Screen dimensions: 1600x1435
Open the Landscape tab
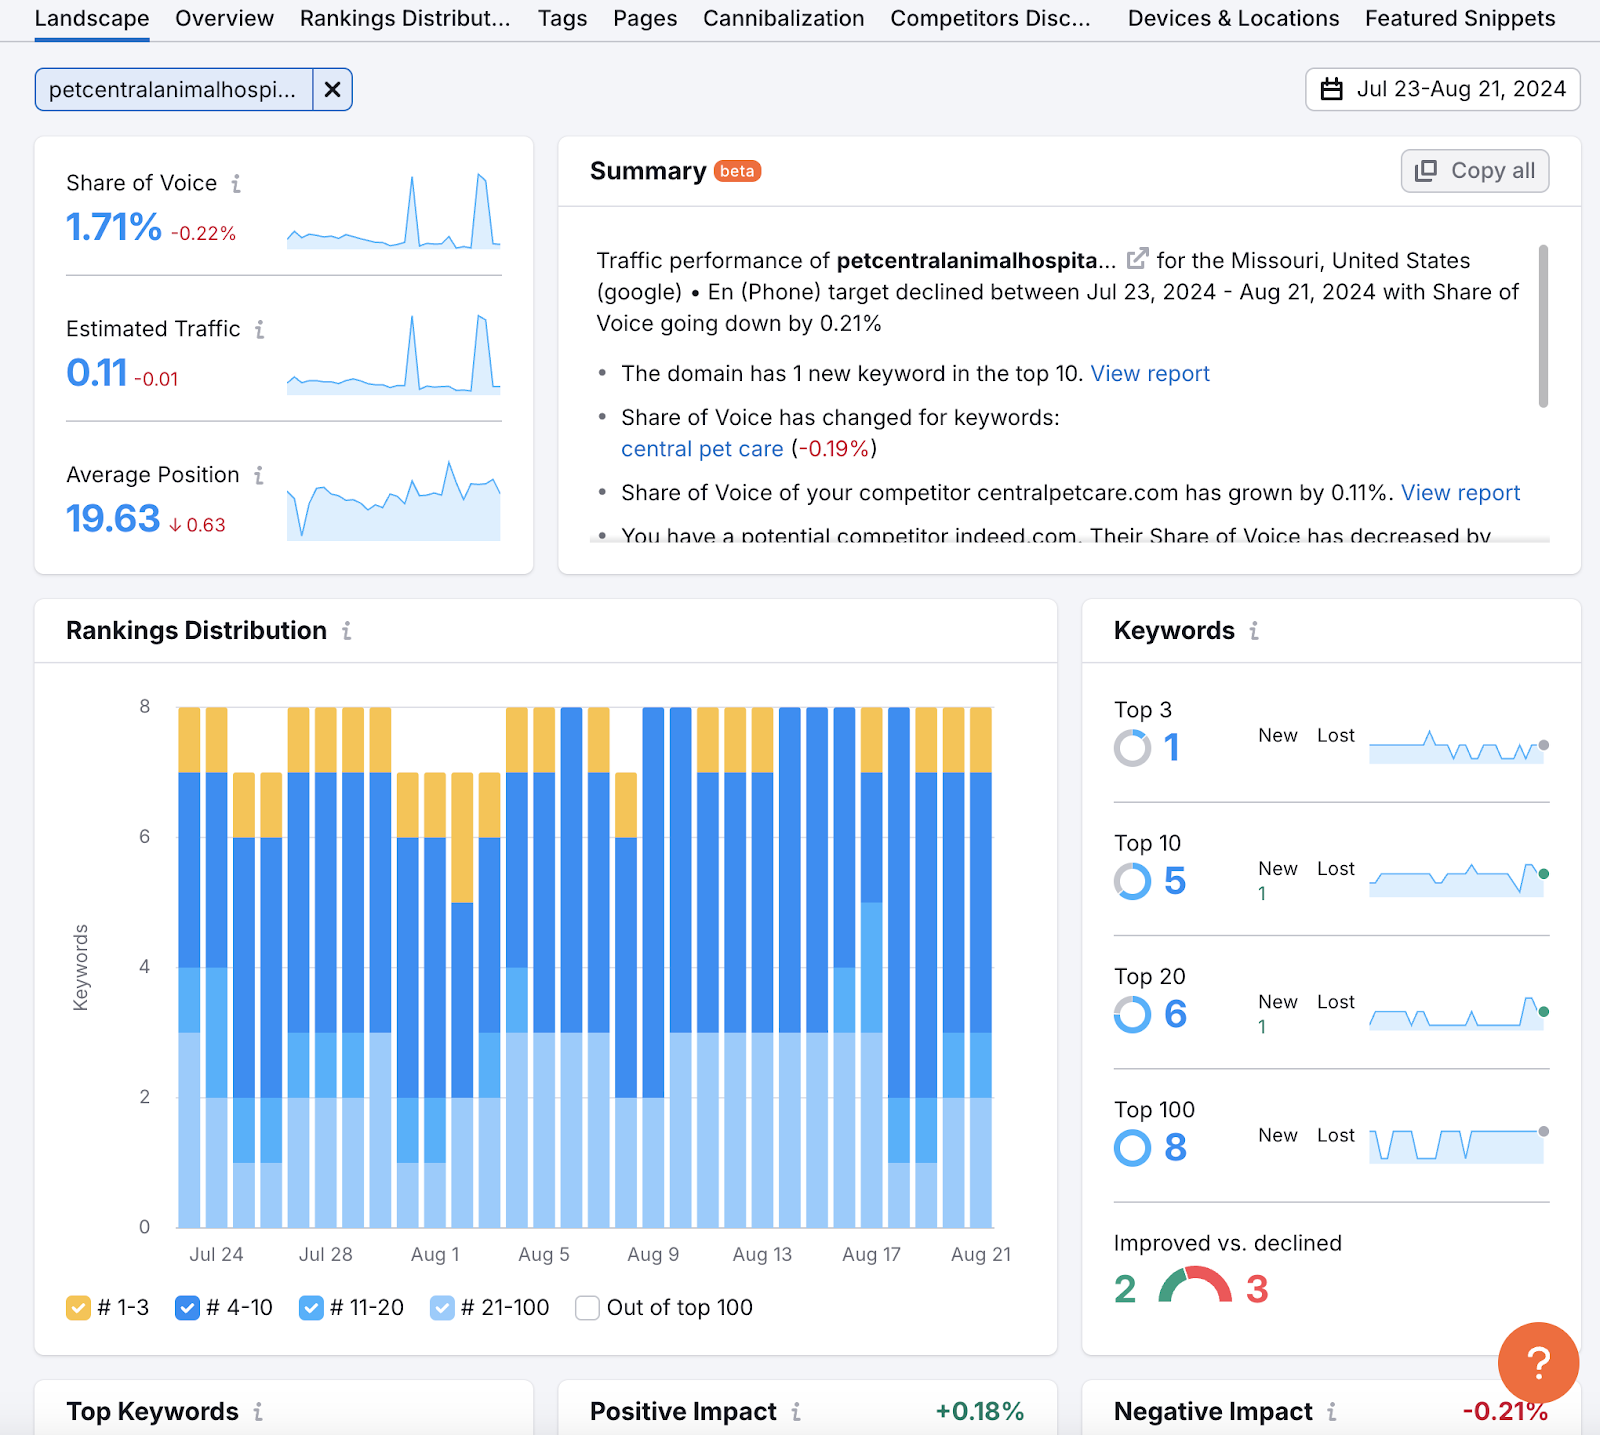(92, 19)
